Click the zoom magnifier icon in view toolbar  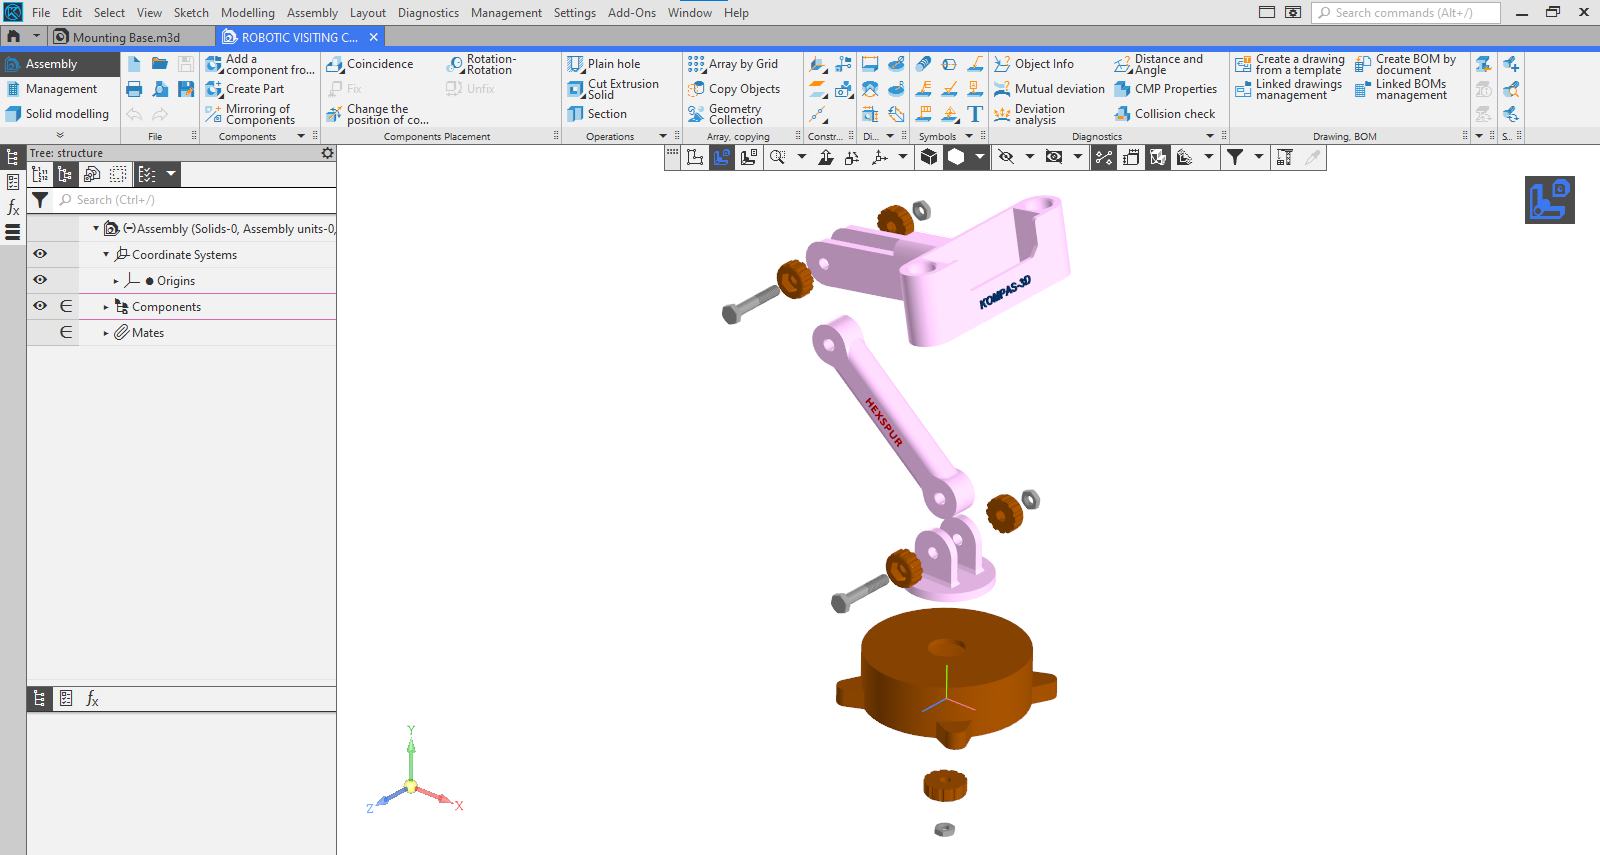point(777,157)
